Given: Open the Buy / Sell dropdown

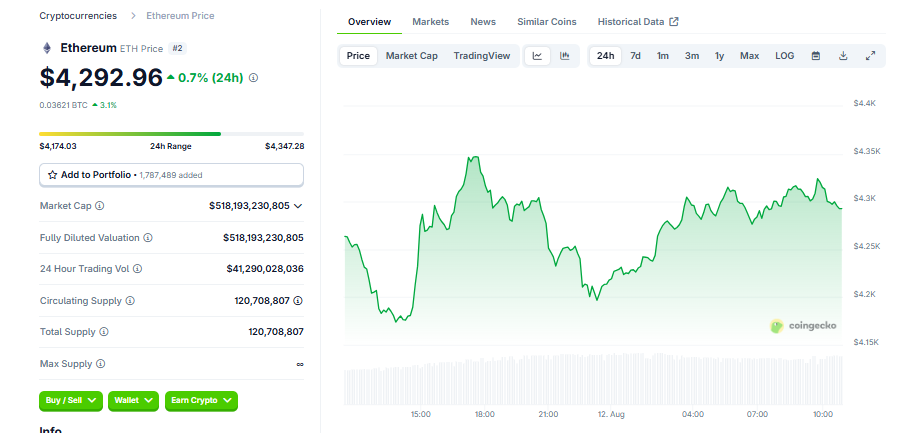Looking at the screenshot, I should point(71,400).
